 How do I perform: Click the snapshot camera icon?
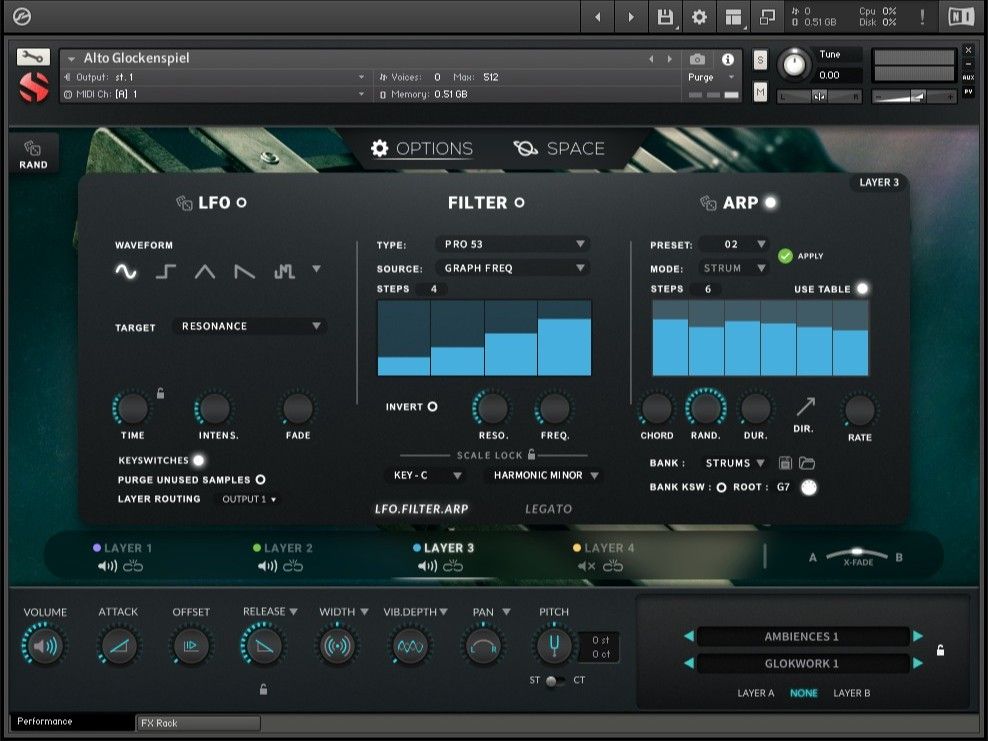697,58
